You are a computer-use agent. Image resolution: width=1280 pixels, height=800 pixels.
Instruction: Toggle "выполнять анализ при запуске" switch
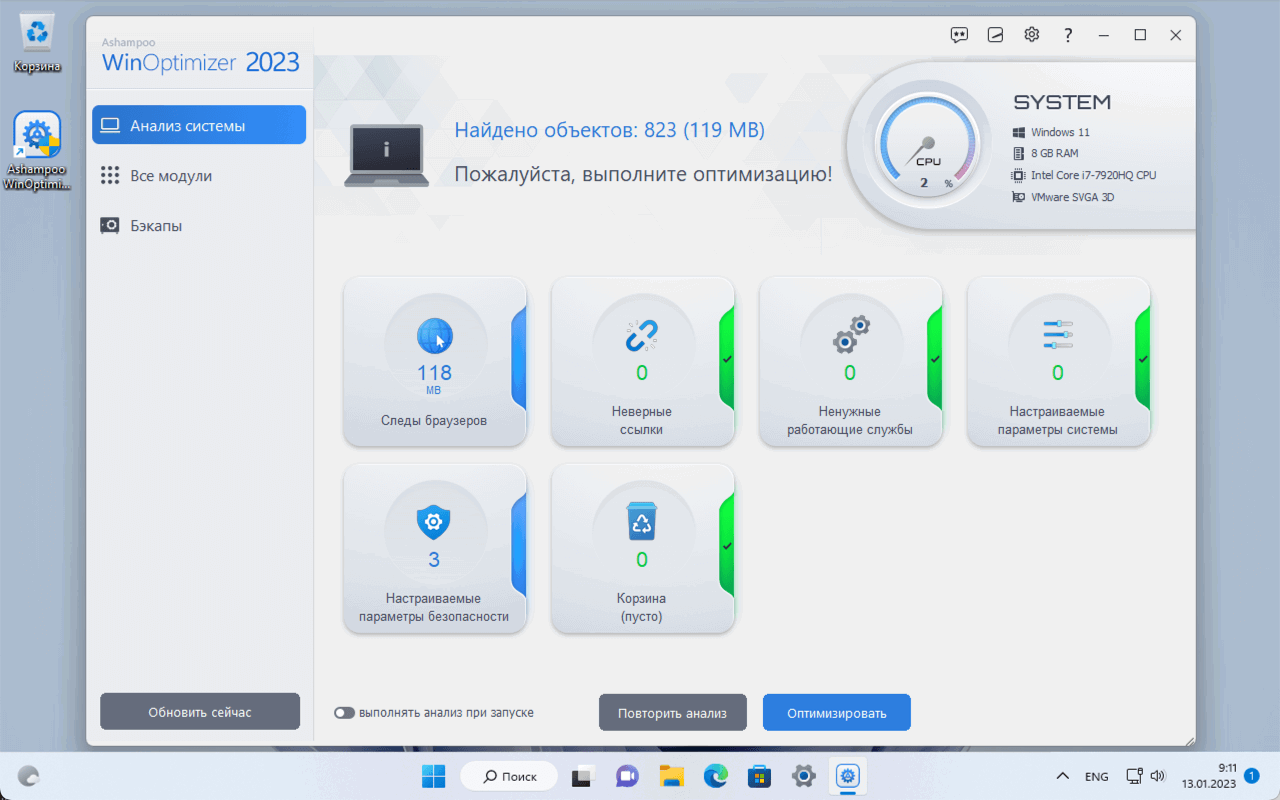345,713
